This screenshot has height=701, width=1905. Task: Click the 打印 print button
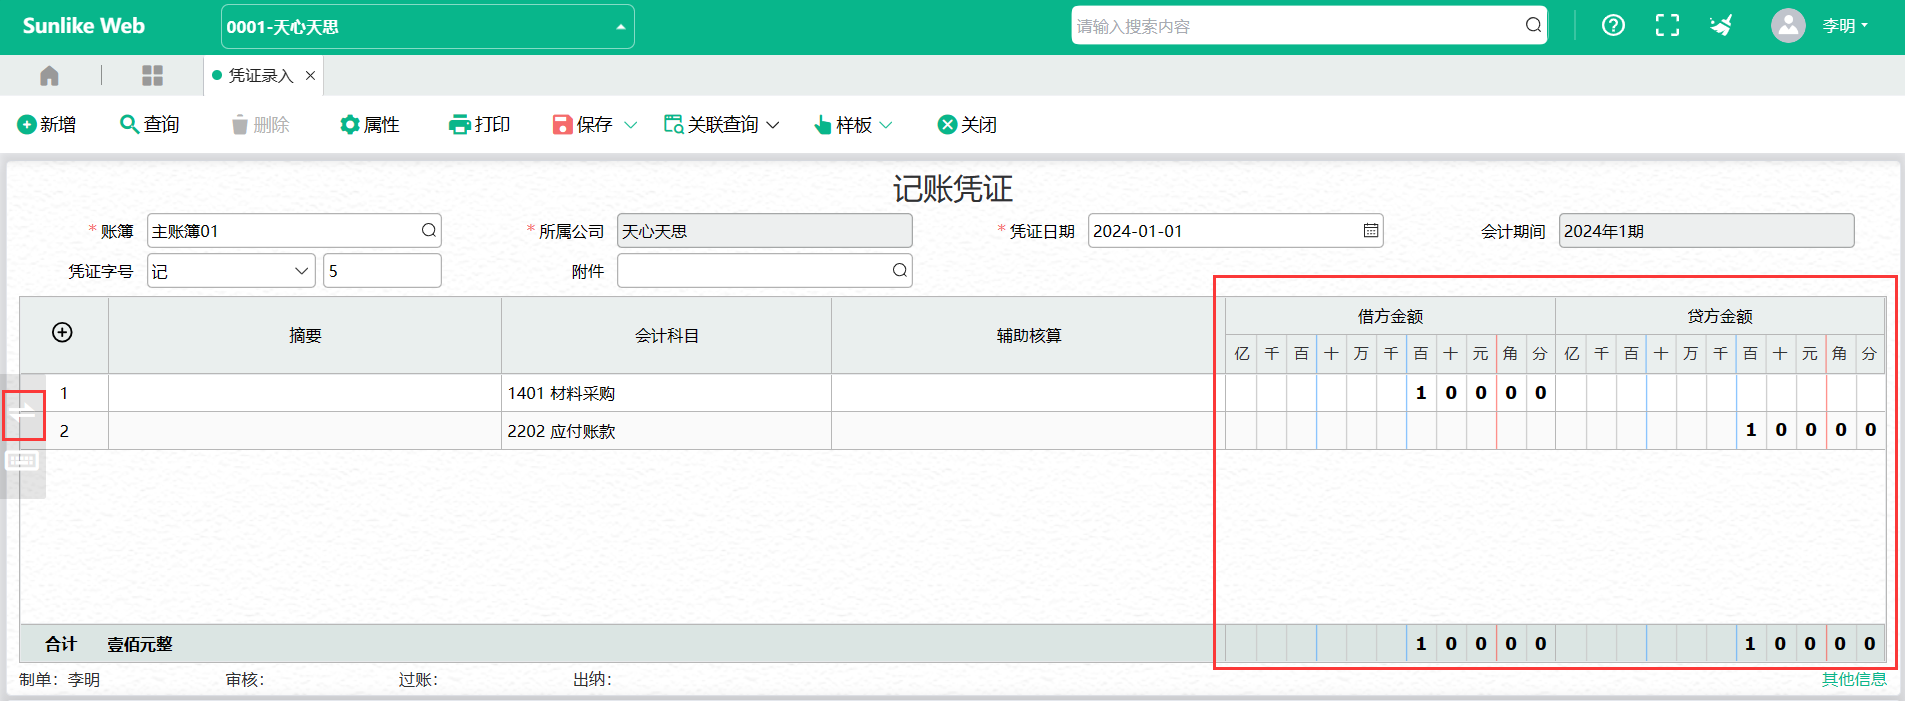[x=480, y=125]
